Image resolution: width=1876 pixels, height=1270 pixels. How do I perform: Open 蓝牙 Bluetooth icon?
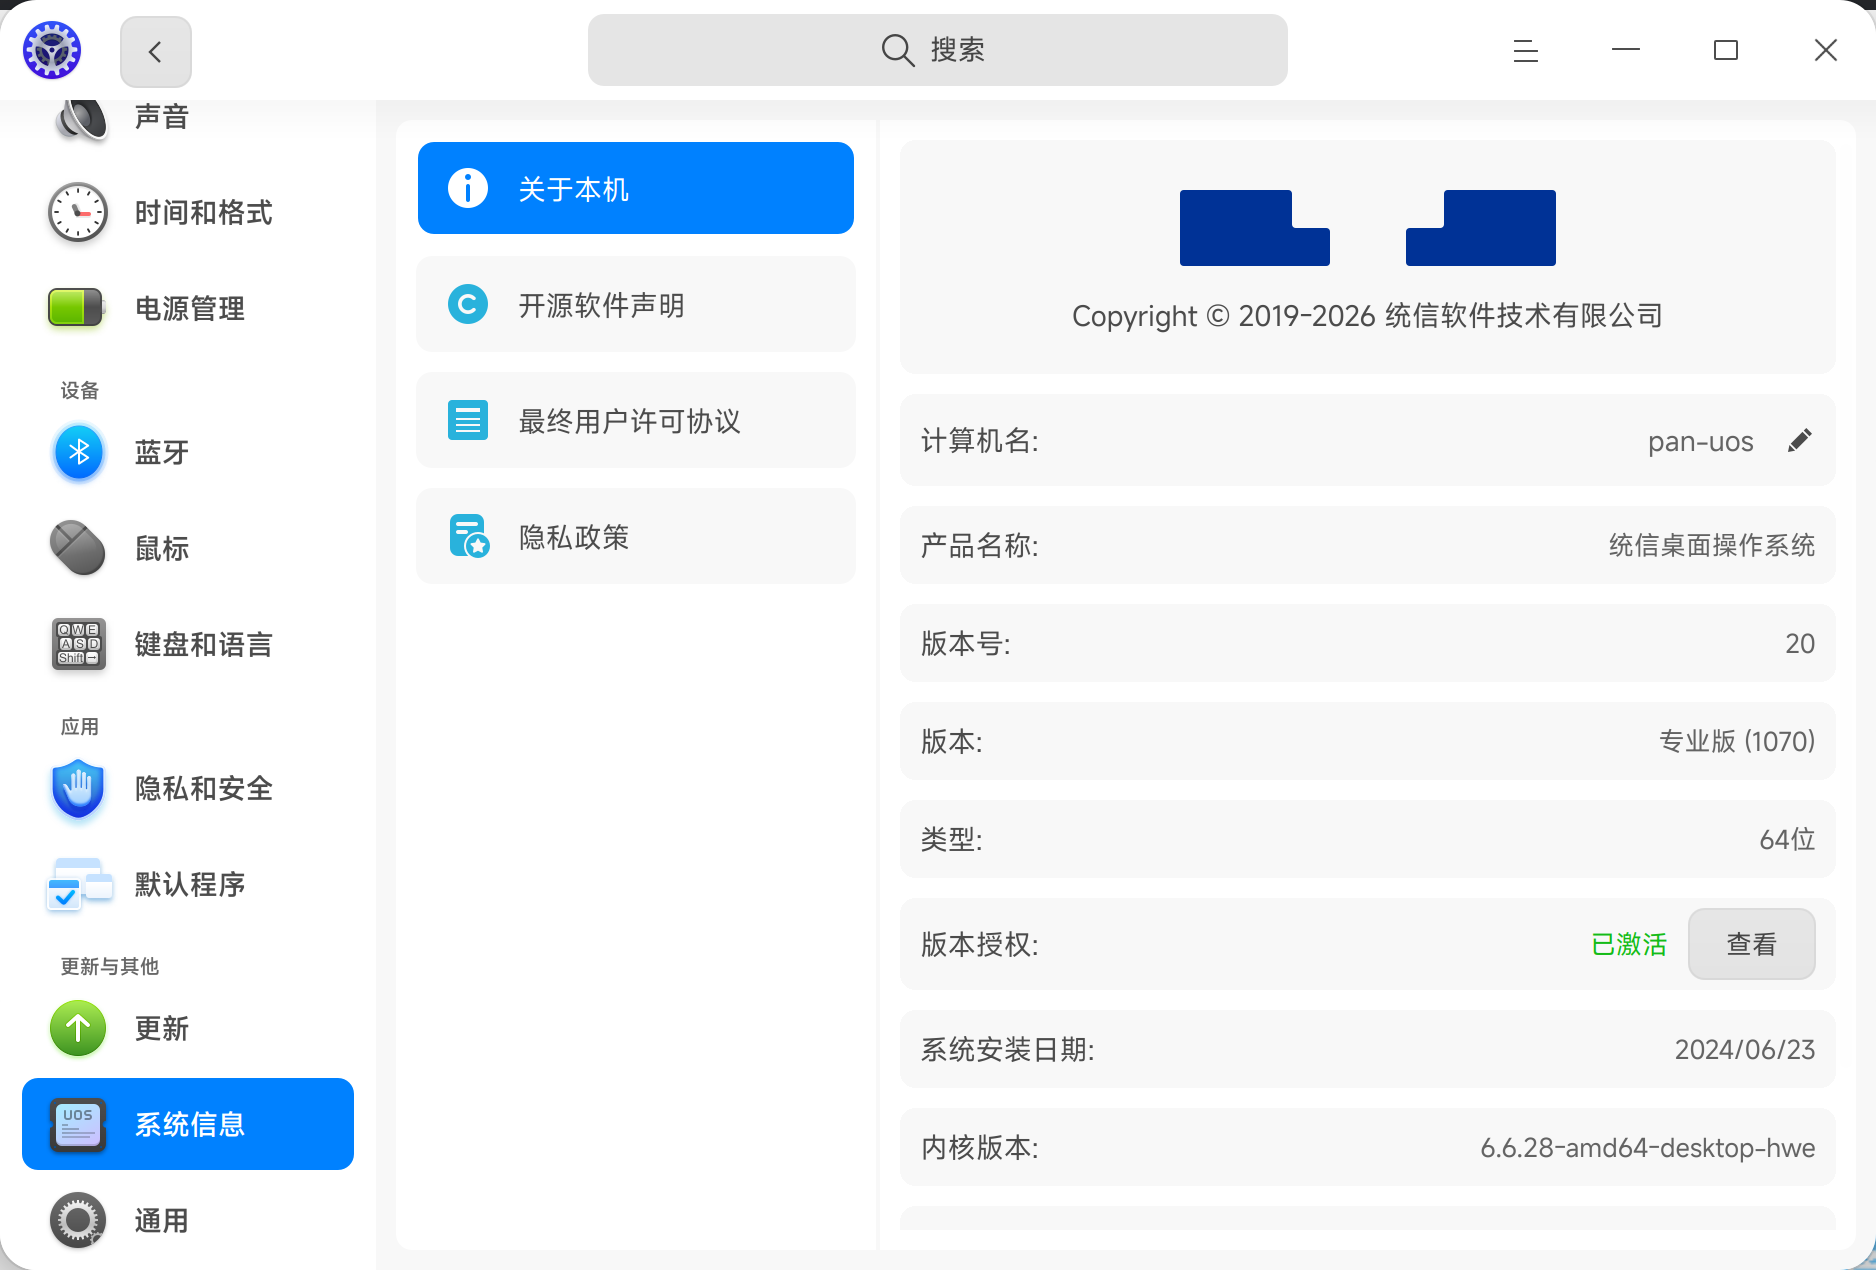79,452
